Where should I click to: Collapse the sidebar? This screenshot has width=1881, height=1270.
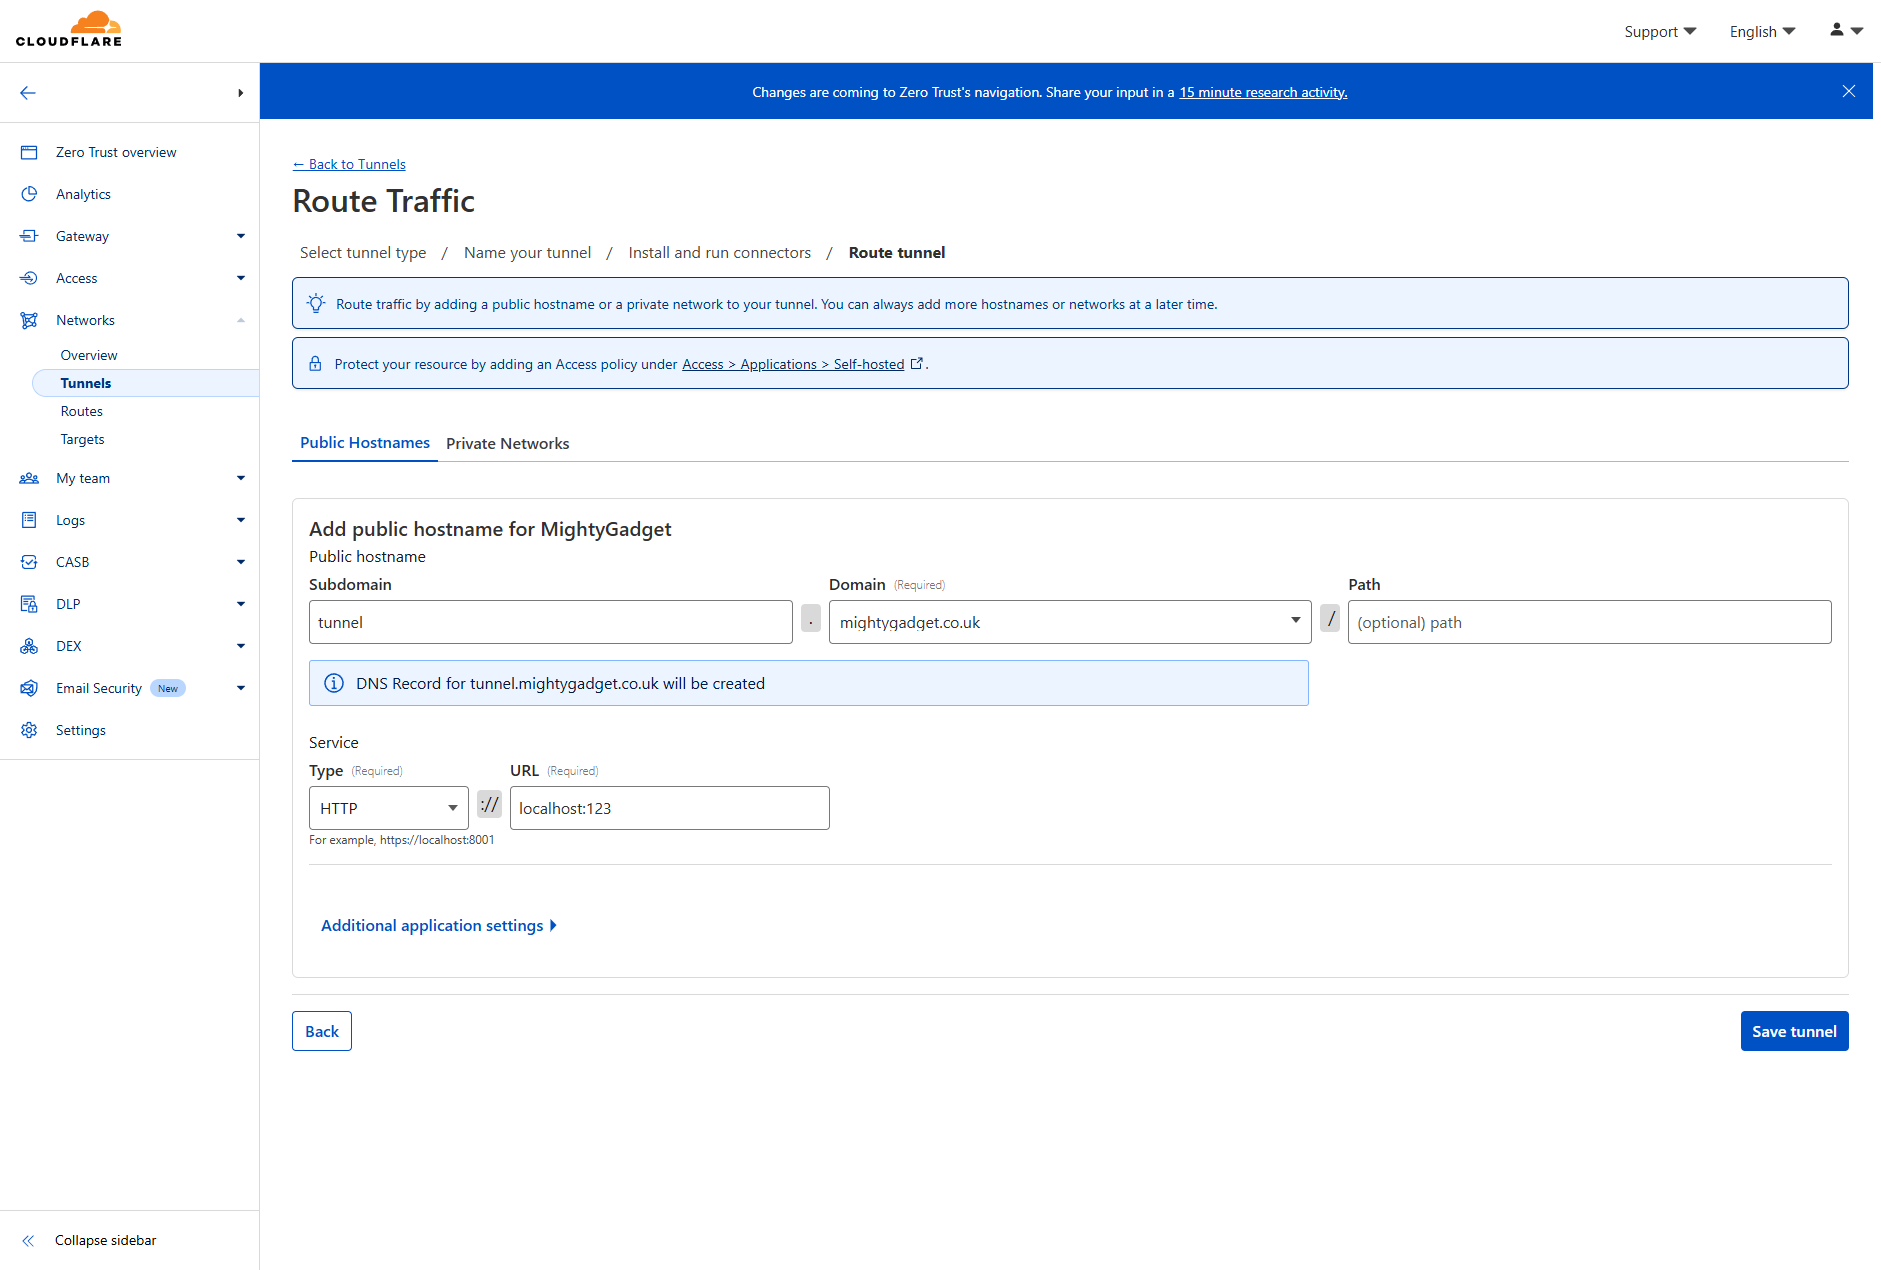105,1240
